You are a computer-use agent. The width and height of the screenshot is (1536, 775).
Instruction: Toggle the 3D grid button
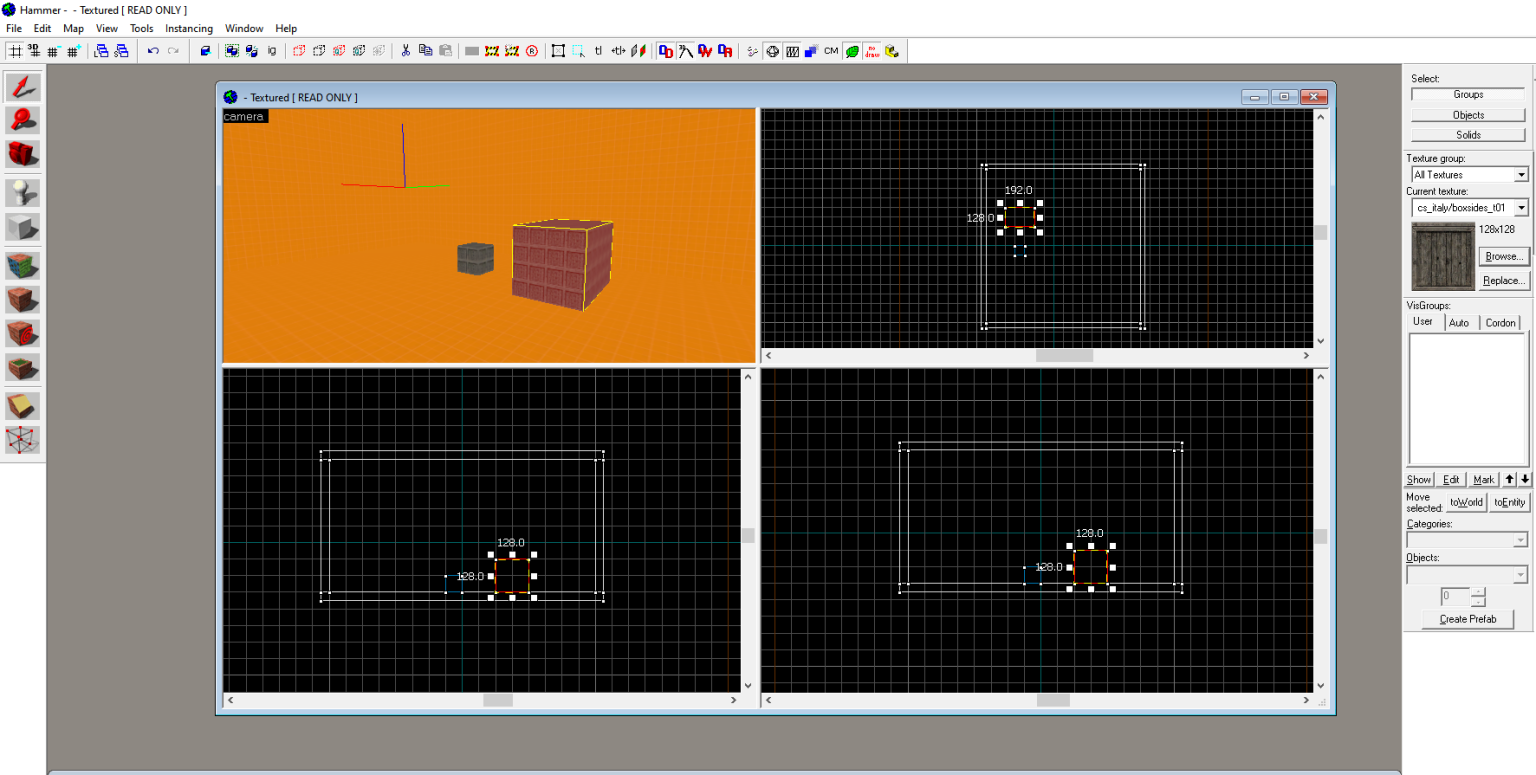[x=33, y=51]
